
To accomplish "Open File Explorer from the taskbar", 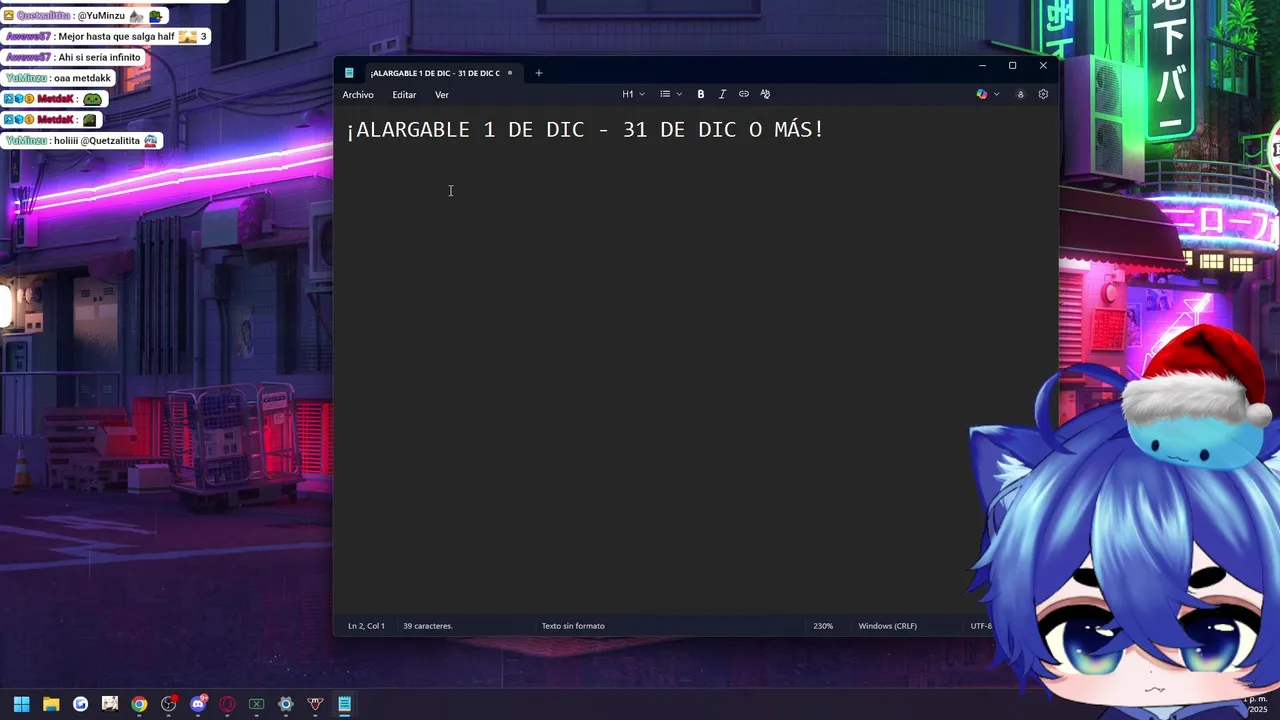I will coord(51,704).
